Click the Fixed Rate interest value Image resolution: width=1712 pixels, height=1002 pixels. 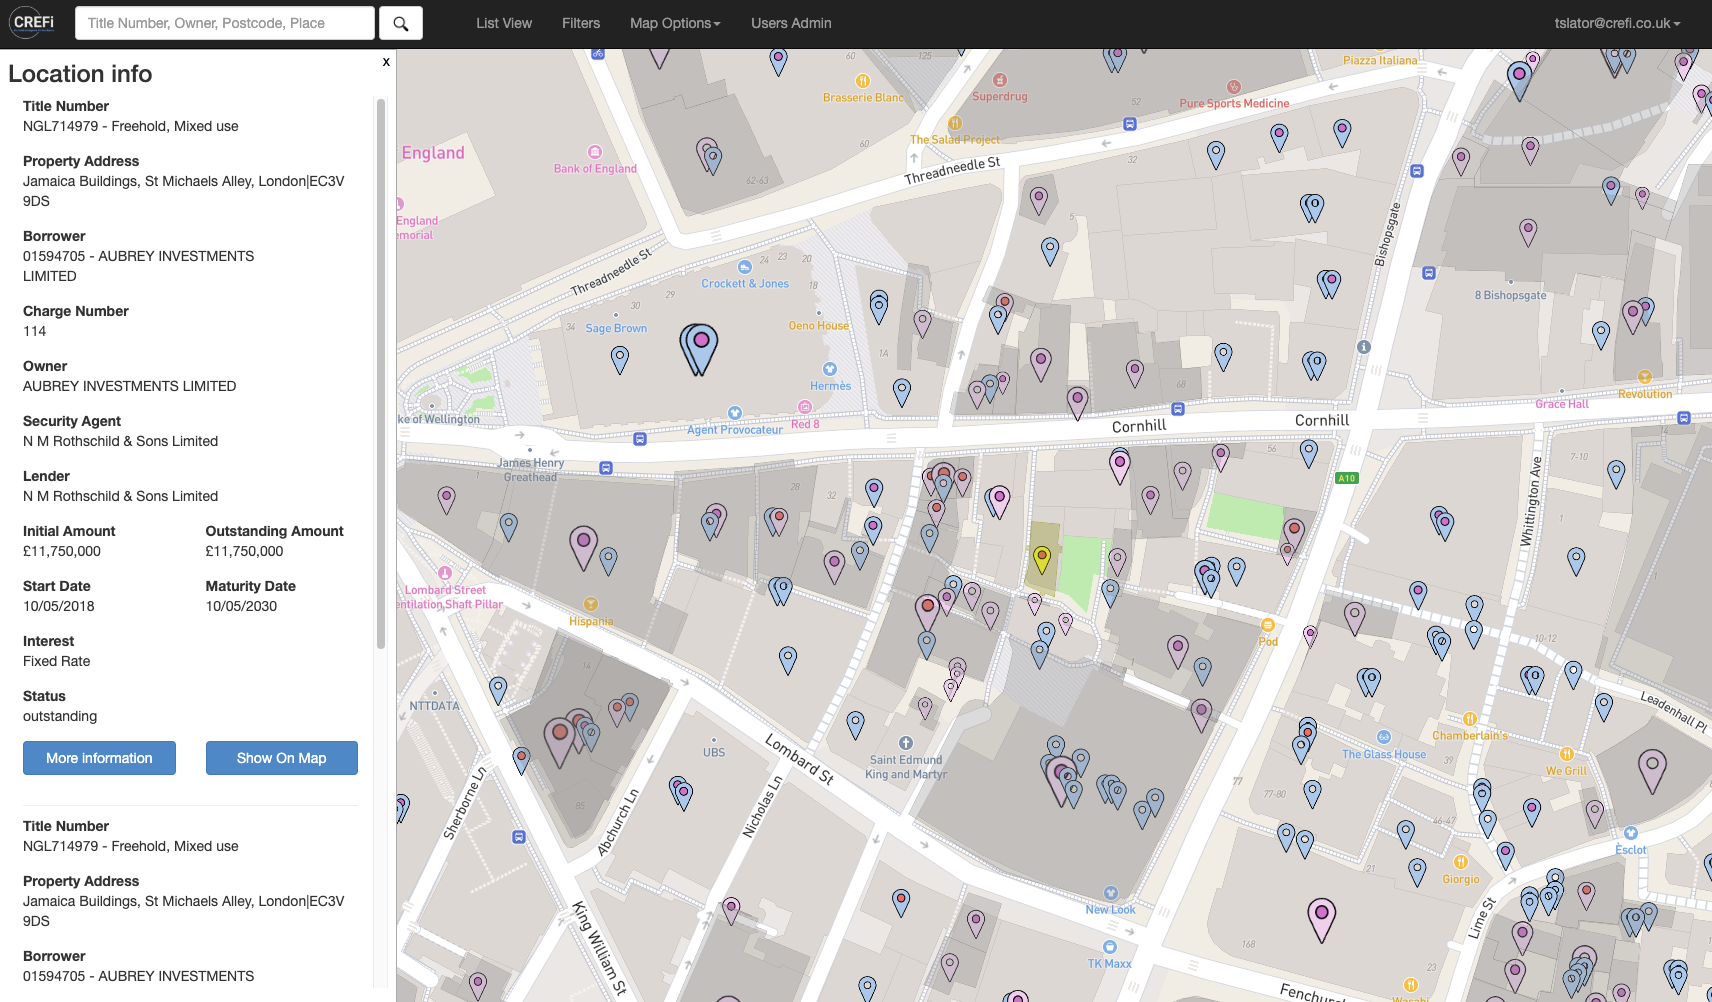coord(57,661)
